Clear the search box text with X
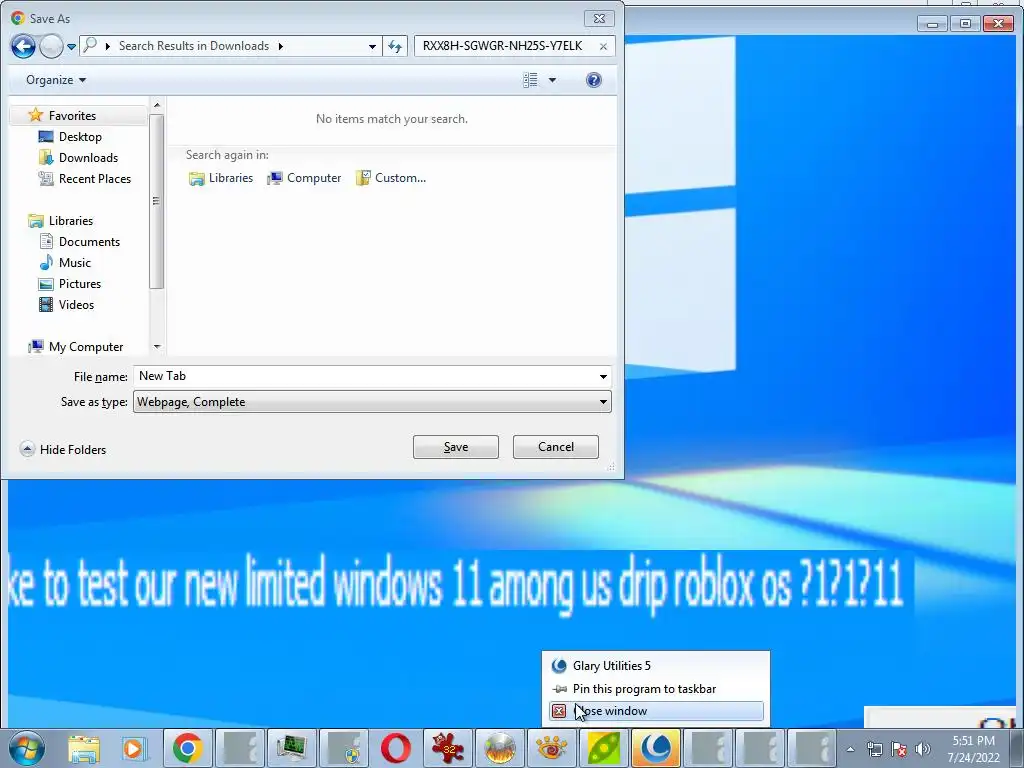Screen dimensions: 1024x768 click(603, 46)
